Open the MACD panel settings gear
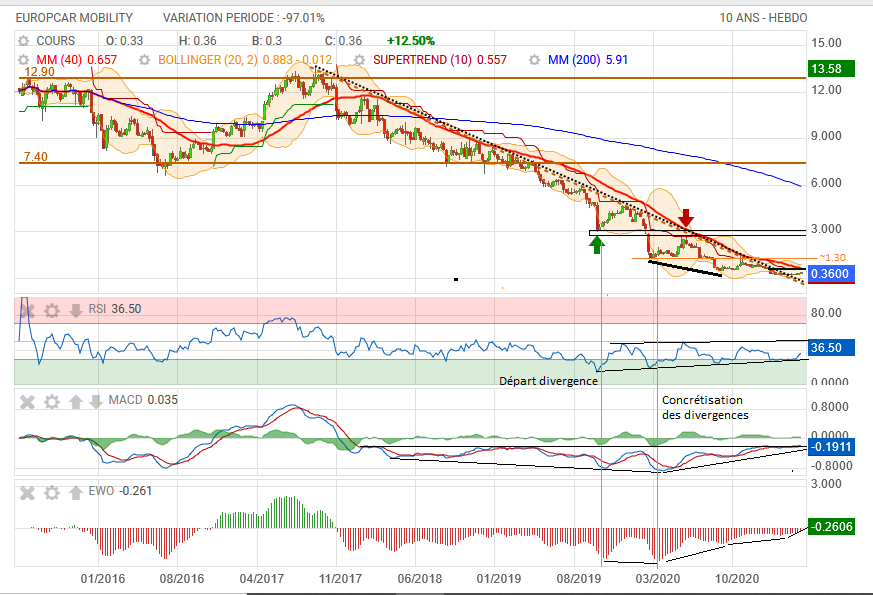Screen dimensions: 873x595 pos(51,401)
